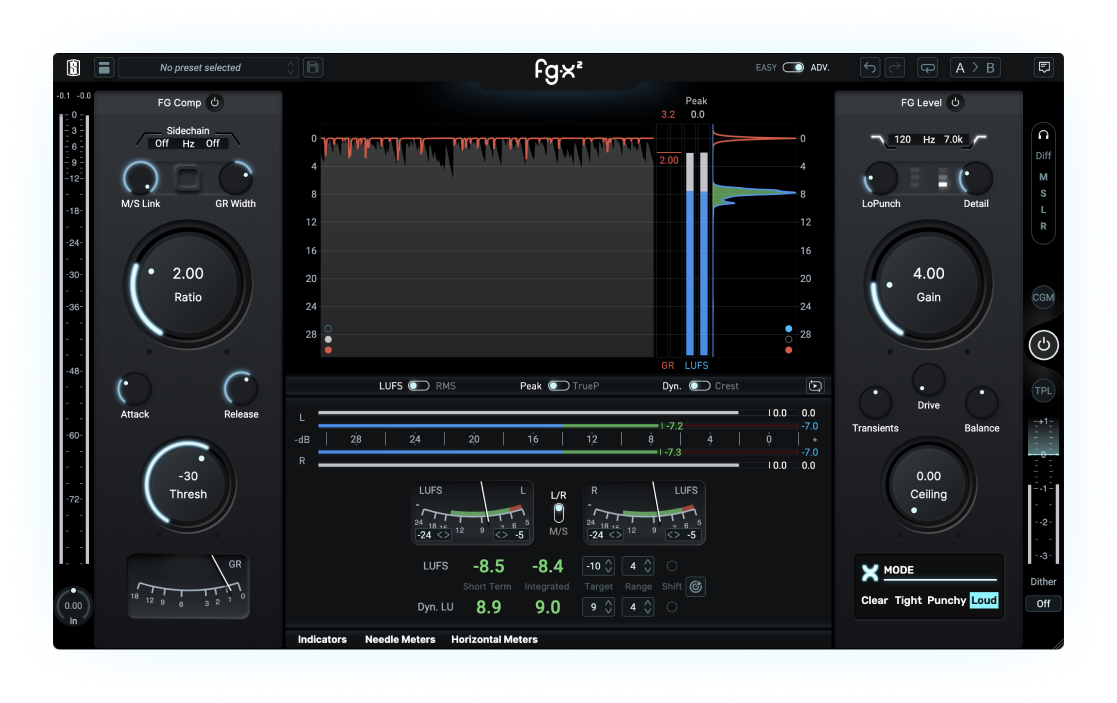Toggle Peak / TrueP switch
The image size is (1117, 703).
point(558,386)
